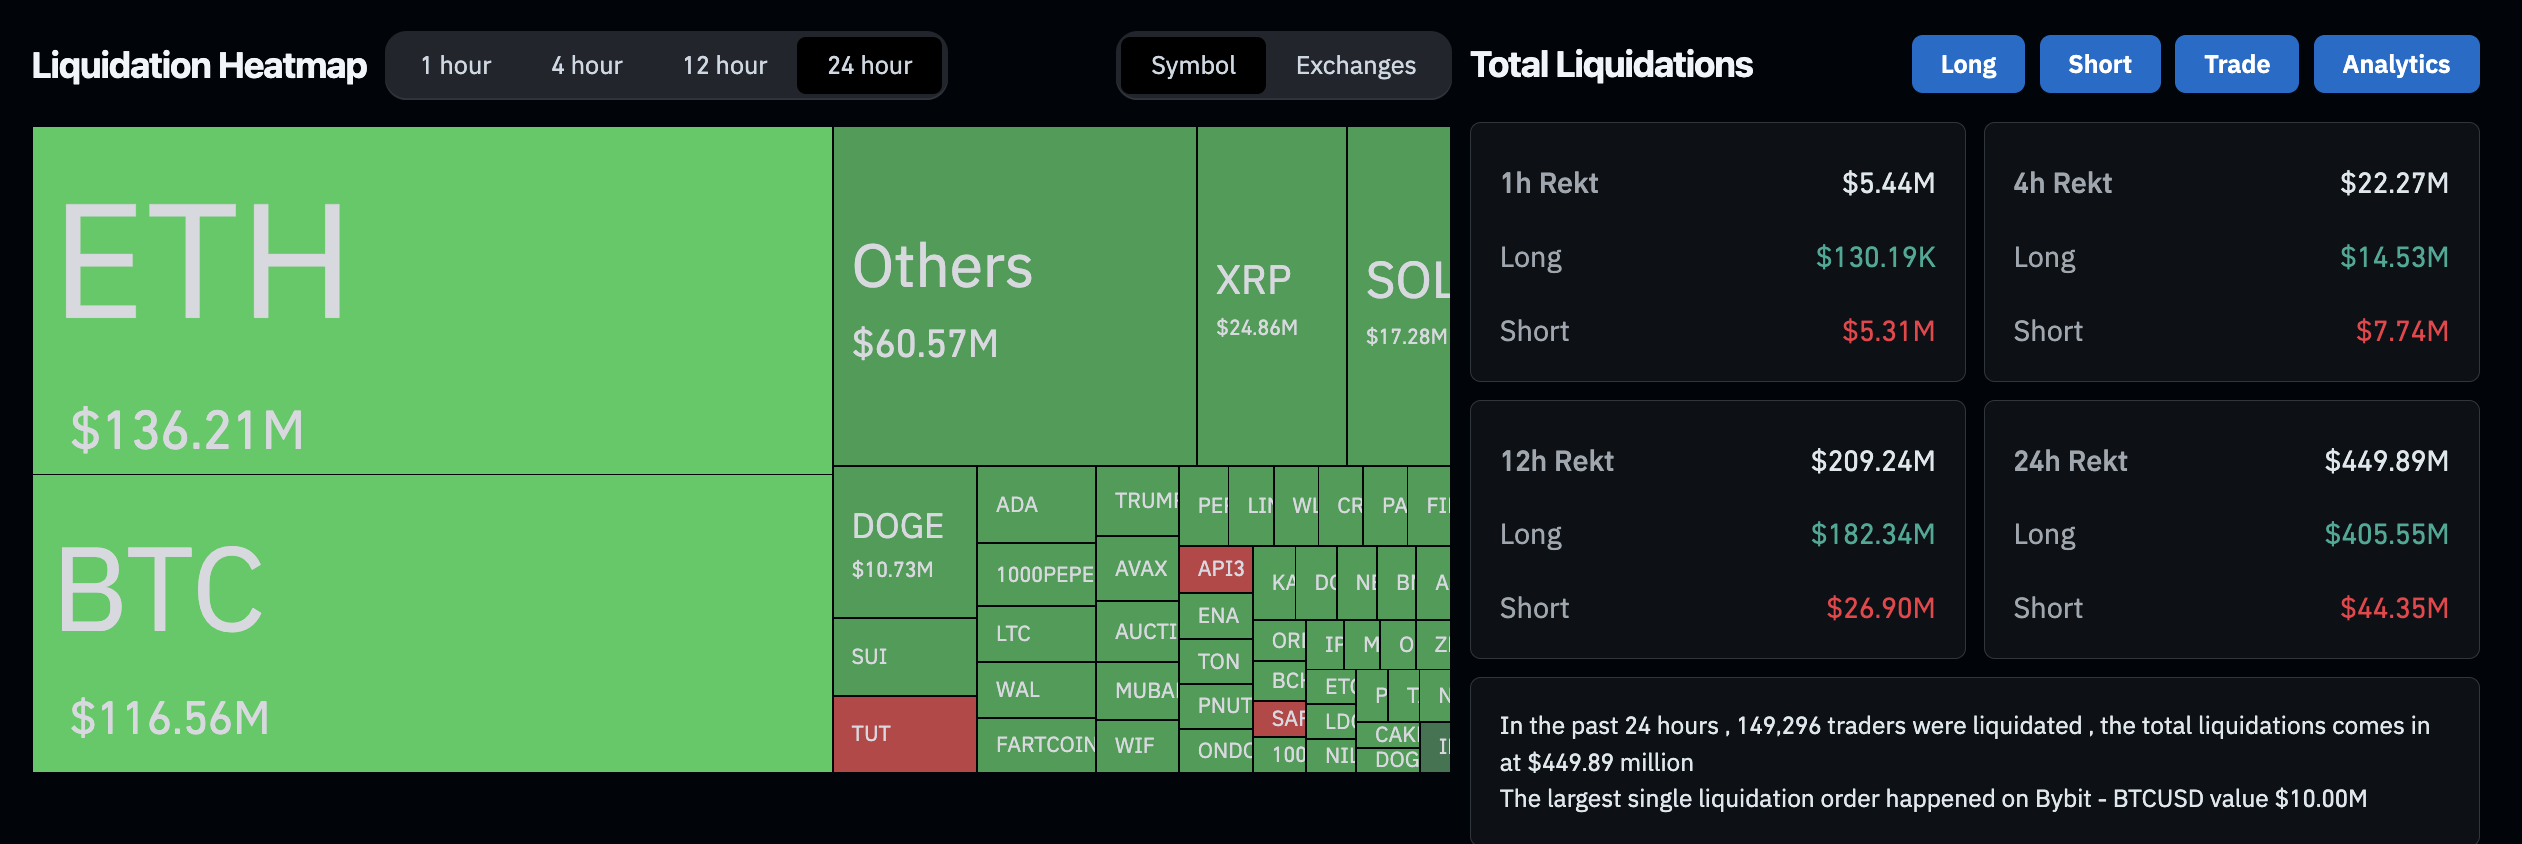Click the Others $60.57M tile

(x=1014, y=296)
